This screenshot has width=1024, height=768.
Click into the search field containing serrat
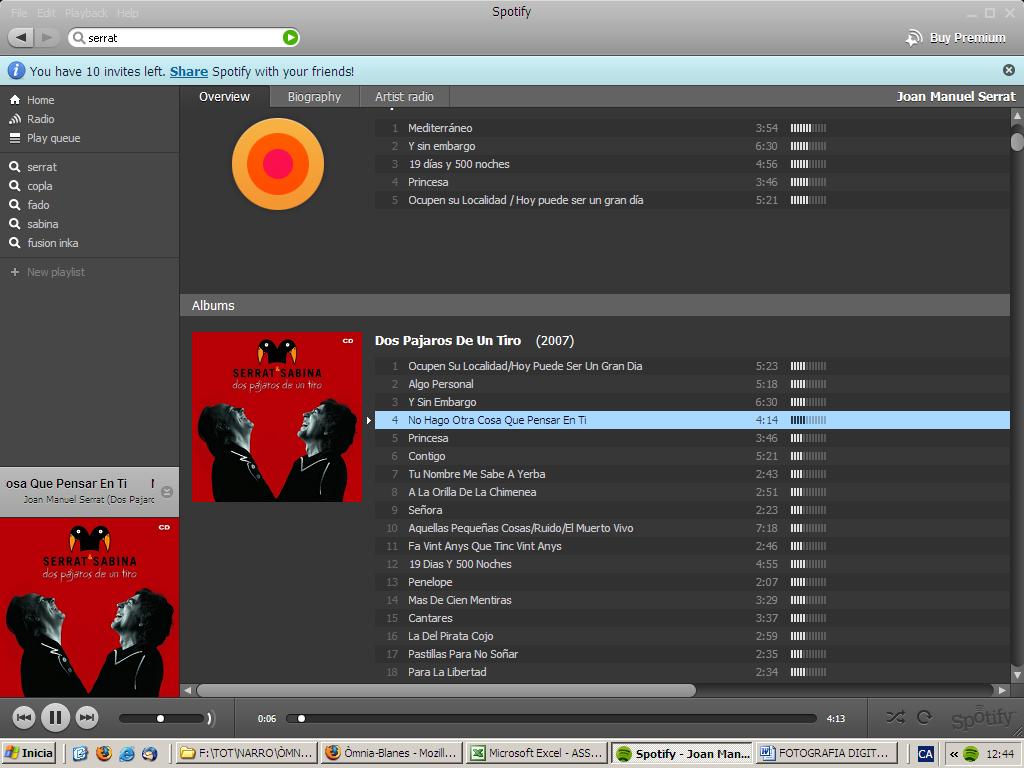183,38
